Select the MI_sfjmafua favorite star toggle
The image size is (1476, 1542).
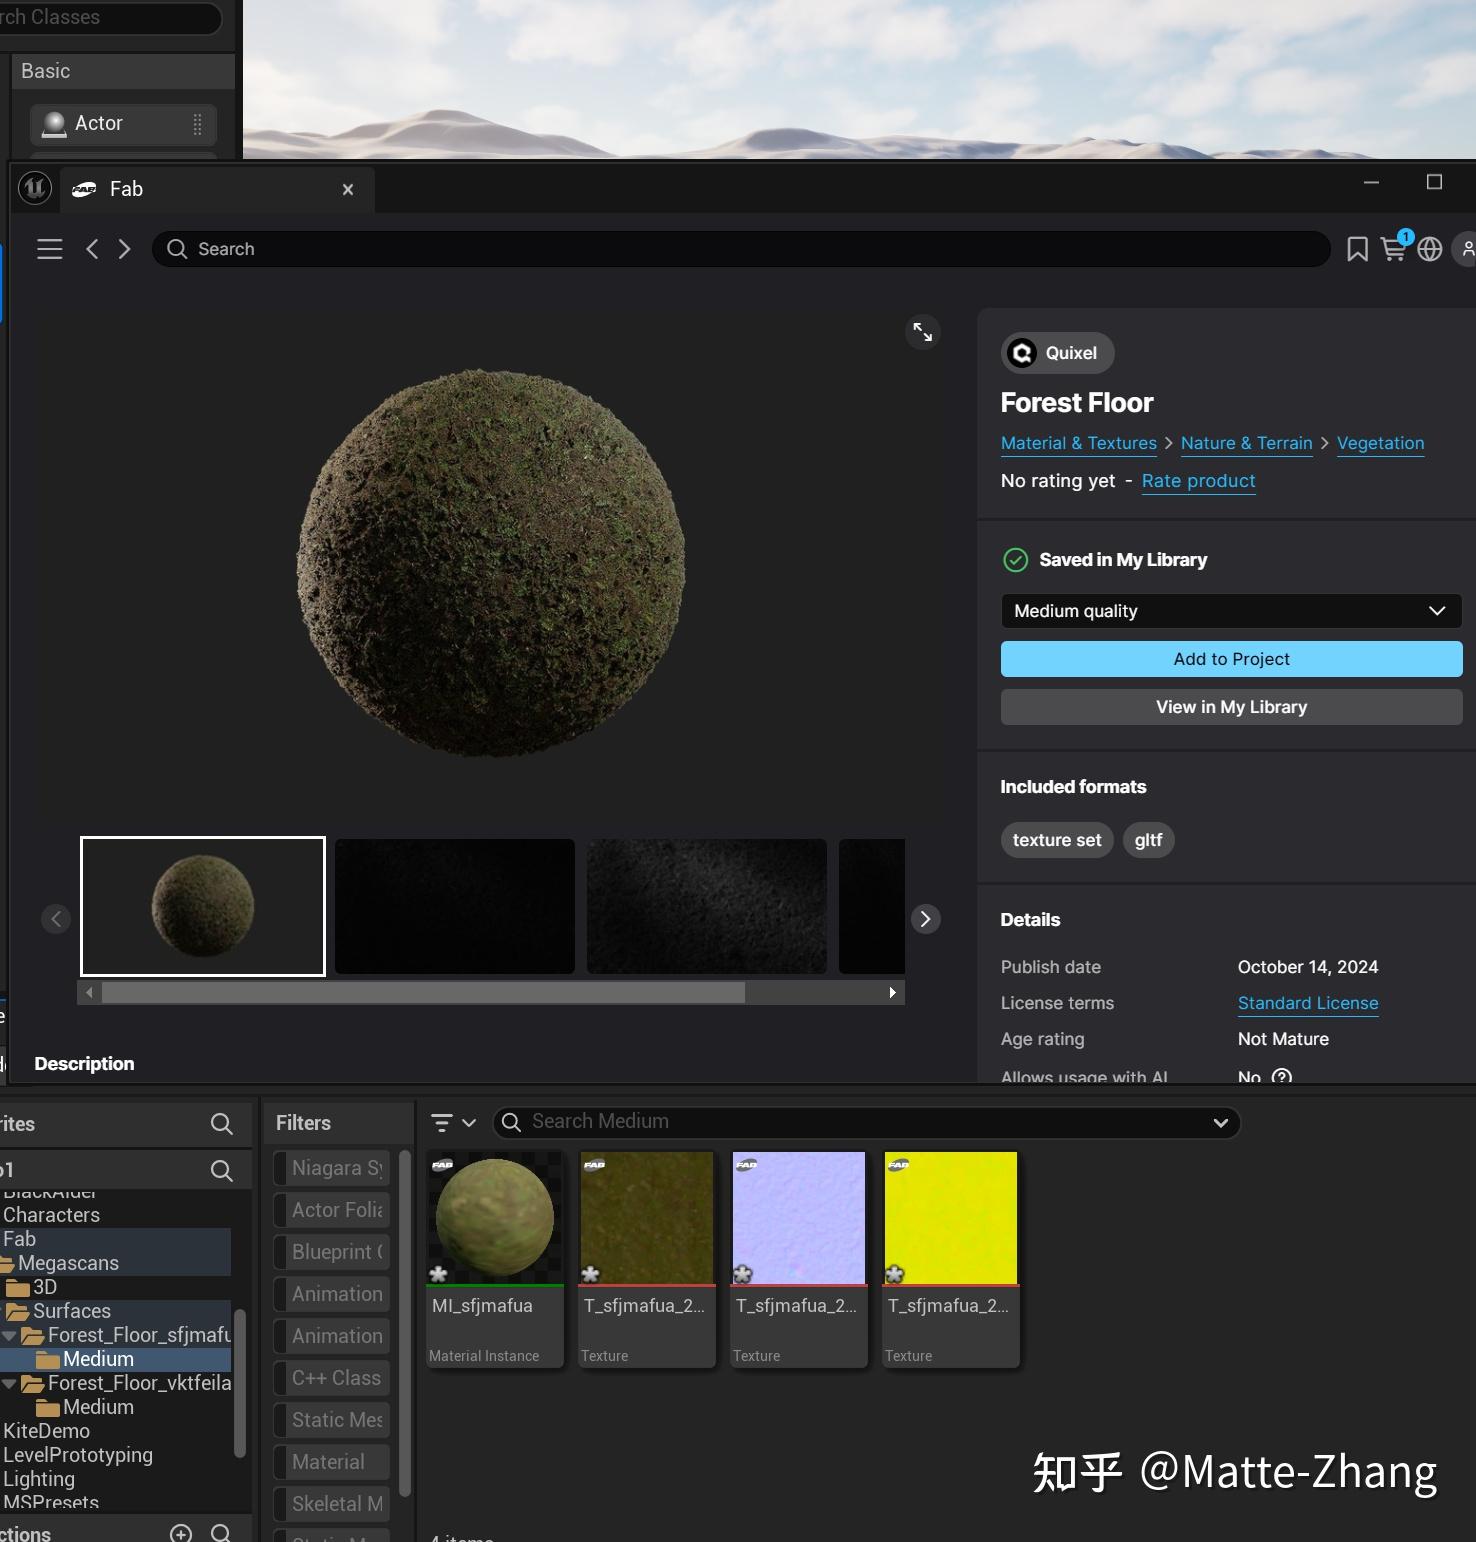tap(436, 1275)
